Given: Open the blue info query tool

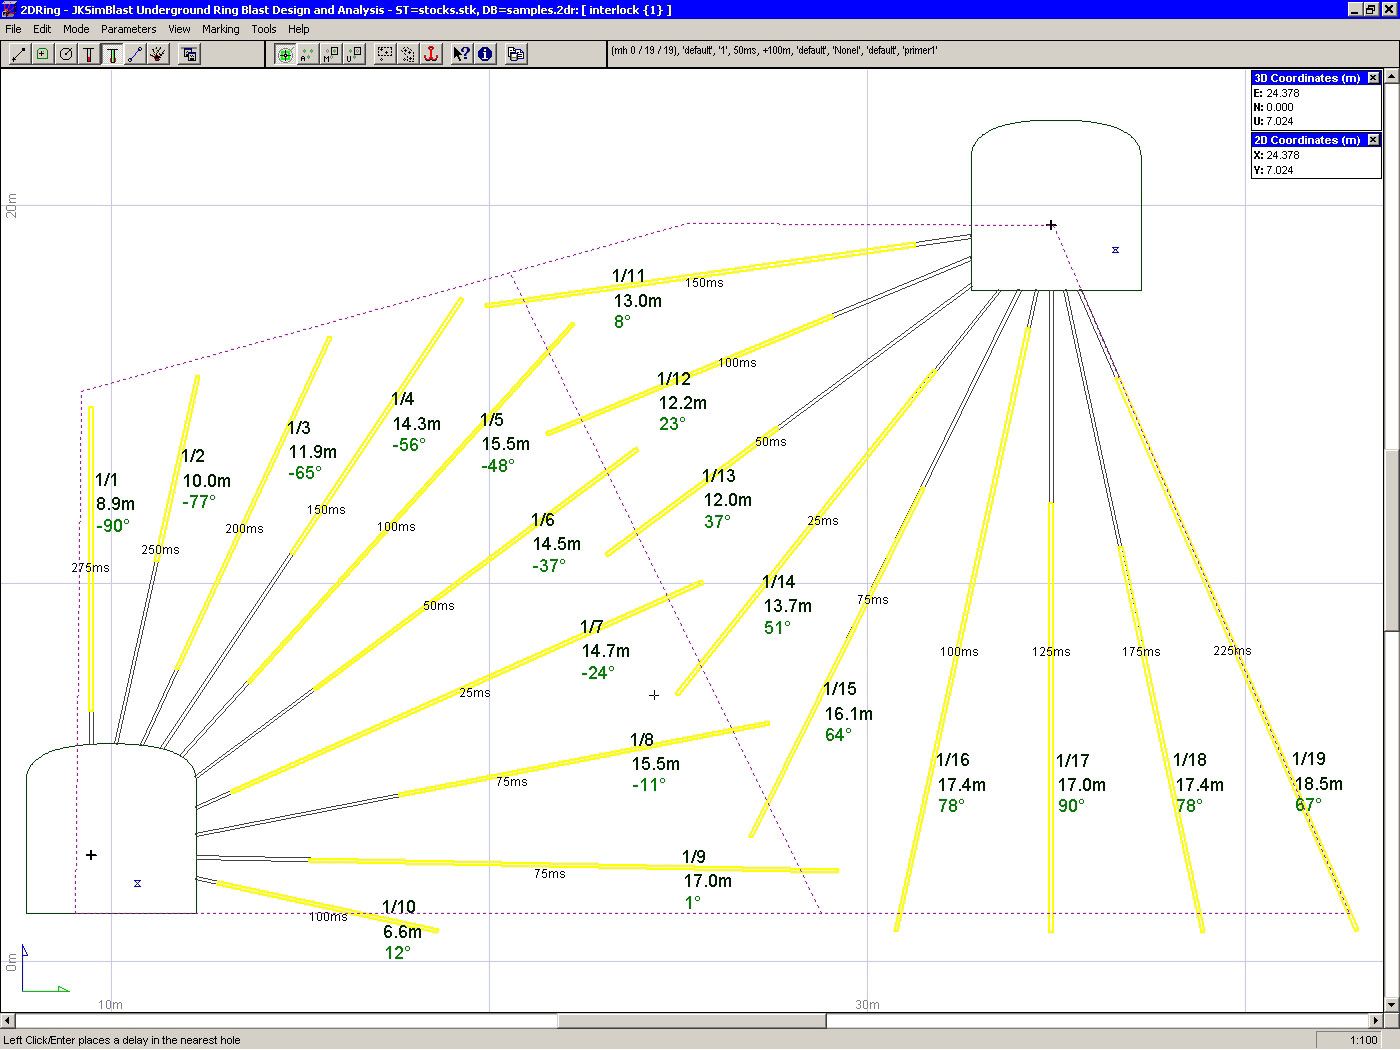Looking at the screenshot, I should pyautogui.click(x=485, y=54).
